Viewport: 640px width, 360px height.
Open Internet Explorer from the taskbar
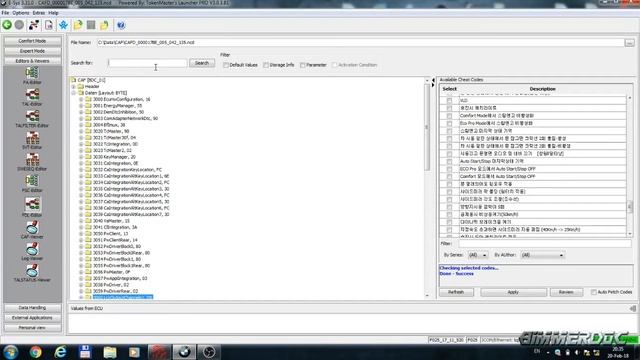60,352
